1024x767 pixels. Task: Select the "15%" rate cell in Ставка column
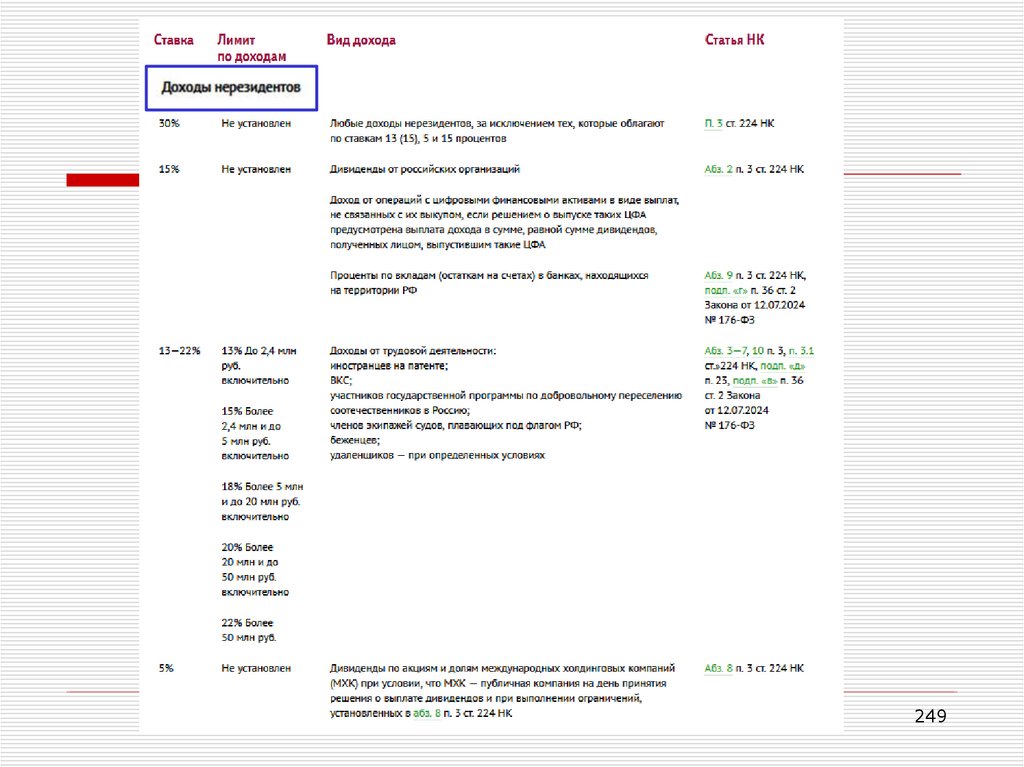[169, 169]
